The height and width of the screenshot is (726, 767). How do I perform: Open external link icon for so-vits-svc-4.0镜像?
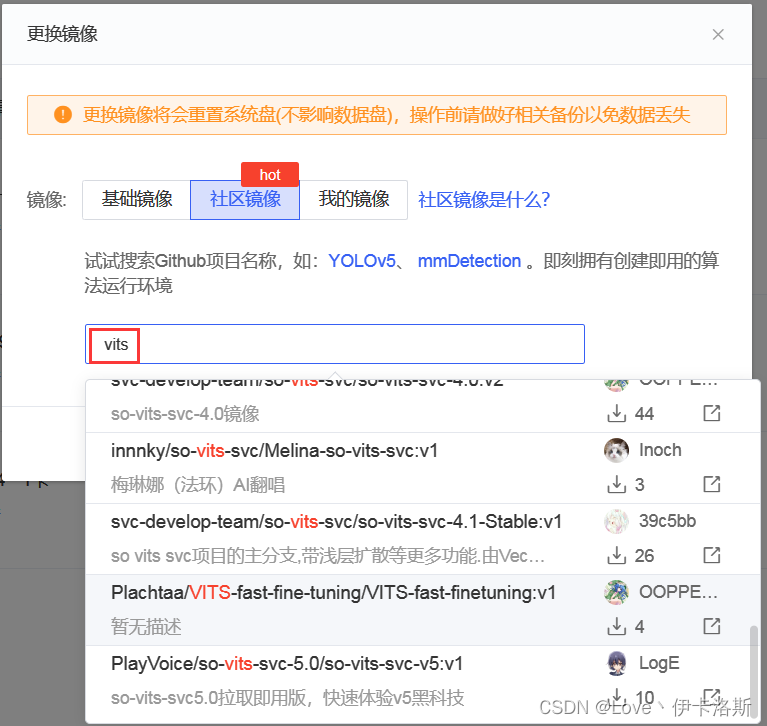coord(711,413)
